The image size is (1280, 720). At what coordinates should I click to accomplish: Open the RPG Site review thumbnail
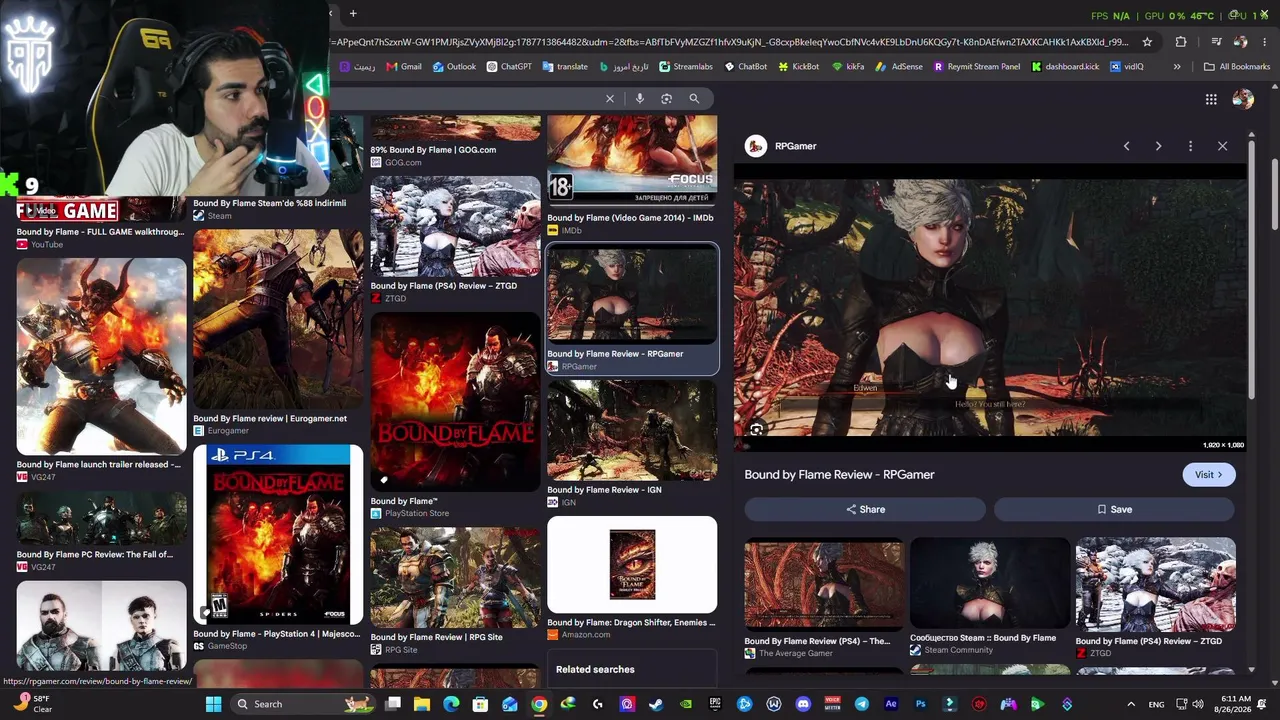coord(455,577)
